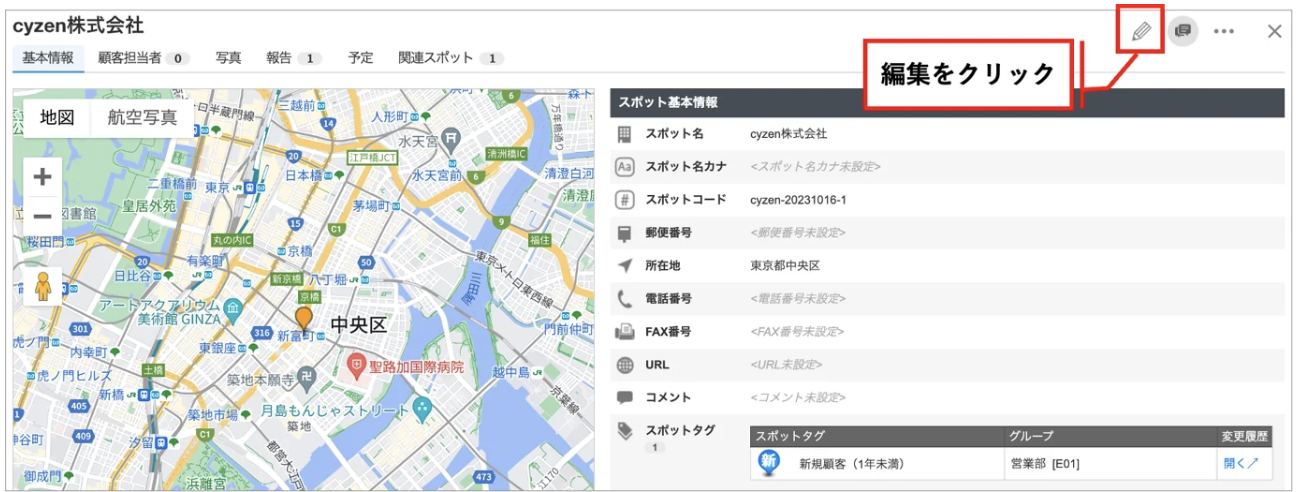Viewport: 1296px width, 492px height.
Task: Select the 基本情報 tab
Action: [x=48, y=58]
